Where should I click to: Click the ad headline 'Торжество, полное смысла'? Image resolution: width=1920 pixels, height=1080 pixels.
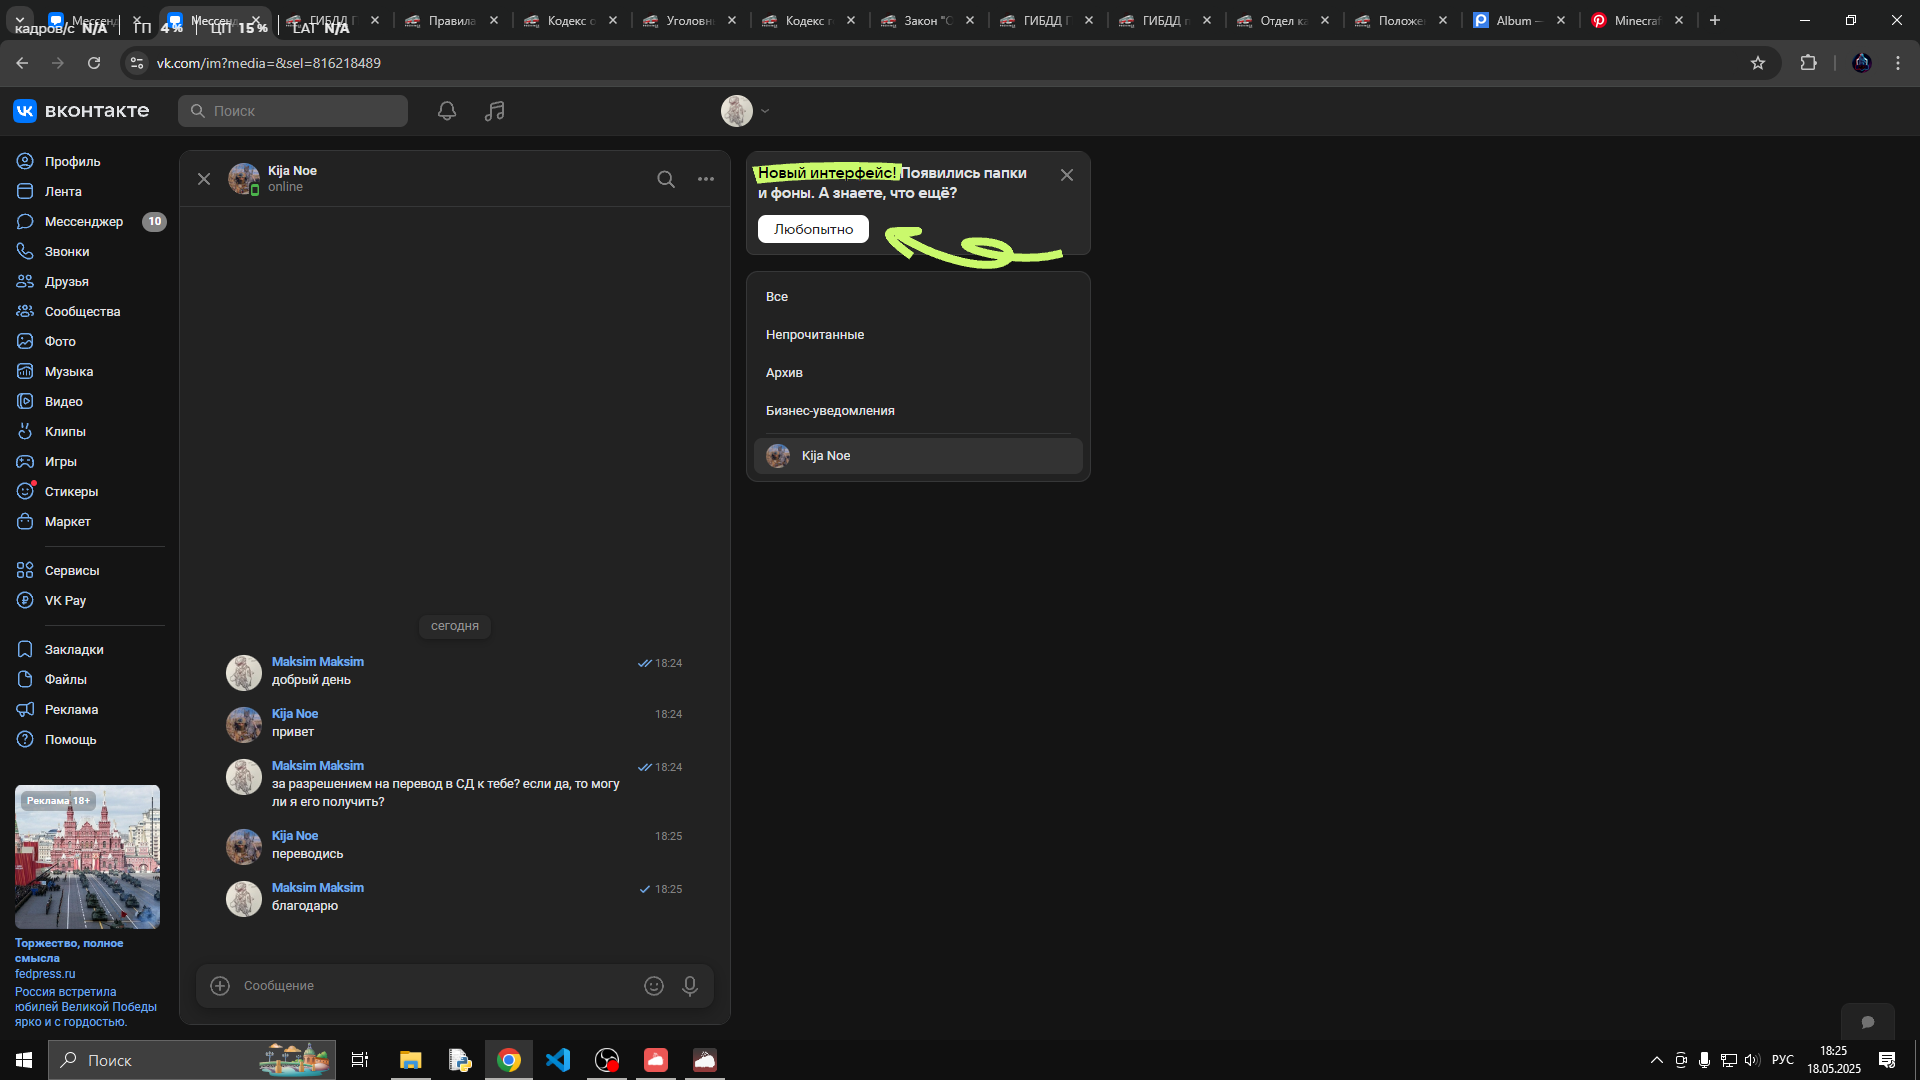(x=69, y=950)
